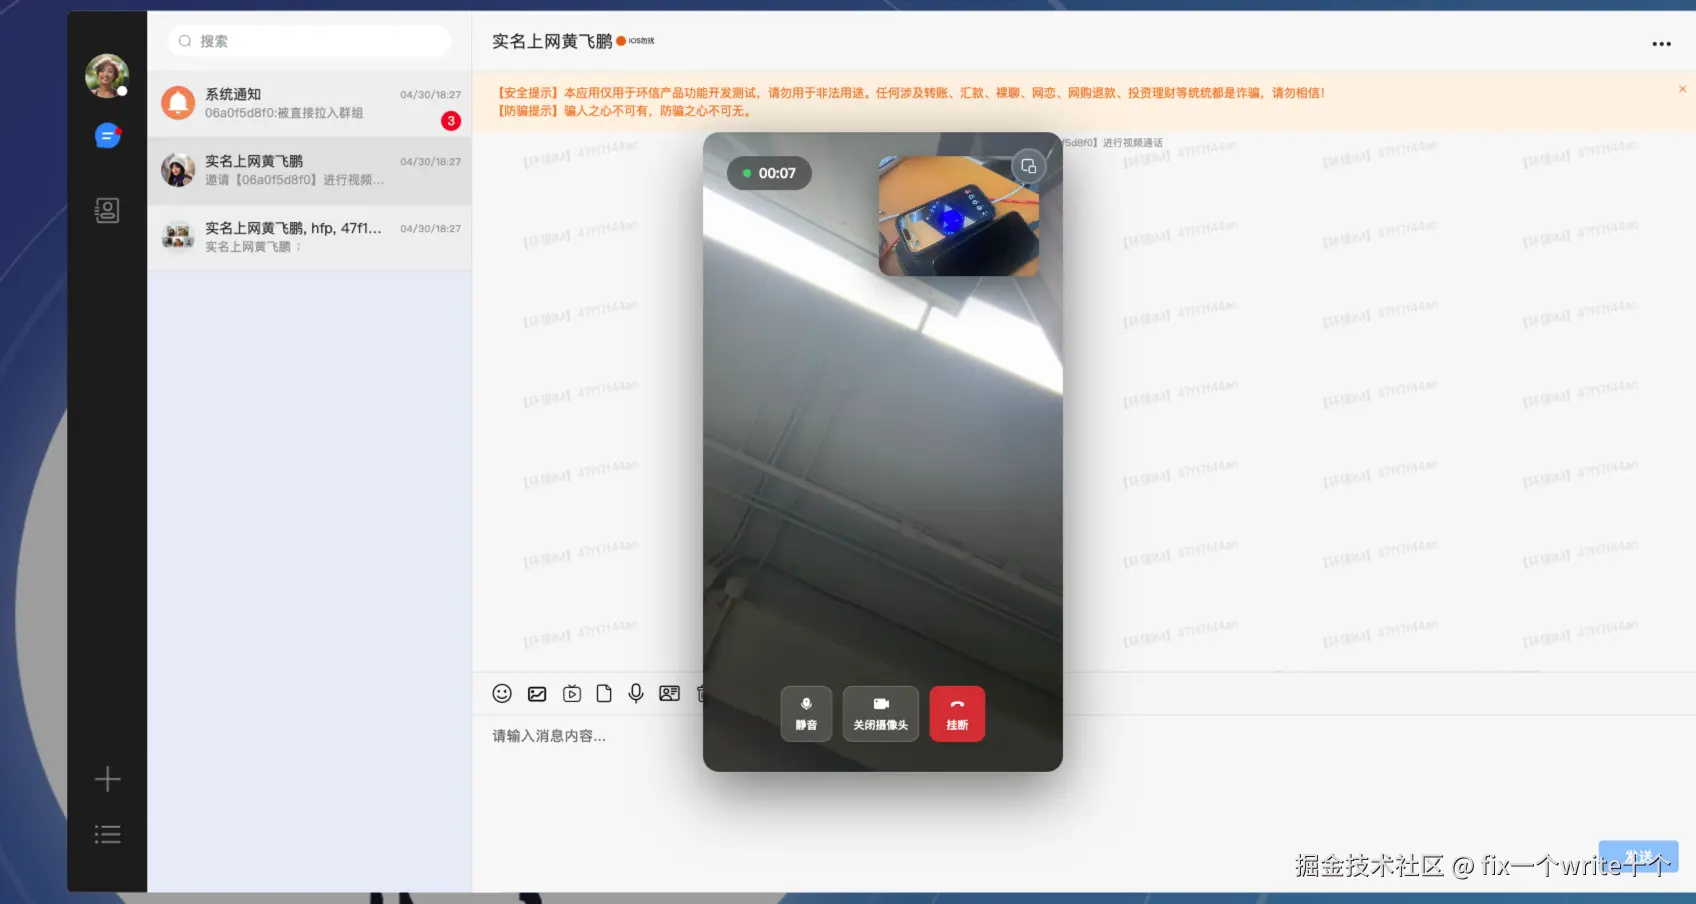
Task: Click the red unread badge showing 3
Action: point(451,121)
